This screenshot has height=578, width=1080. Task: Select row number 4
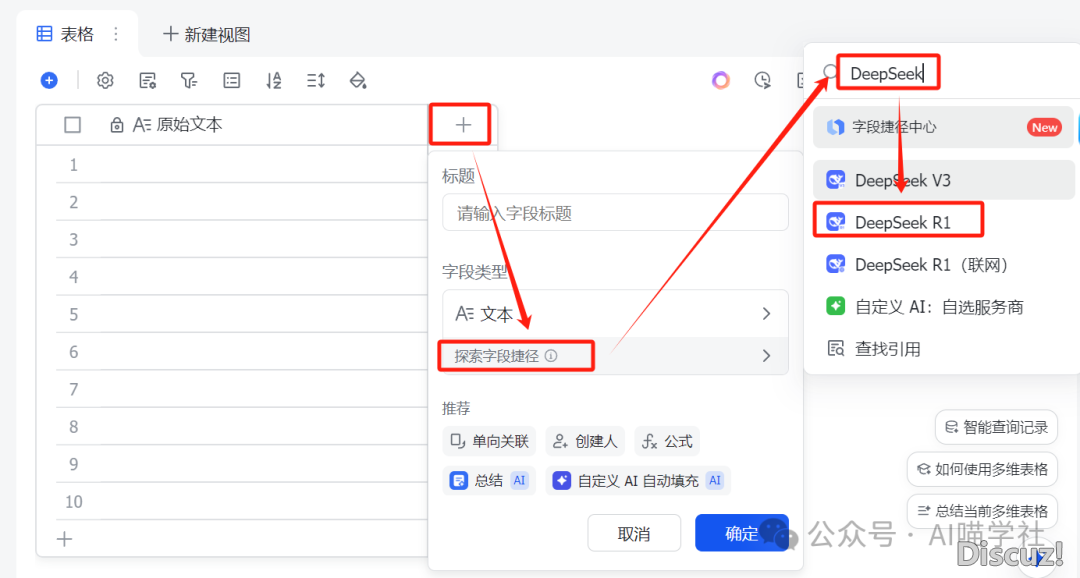tap(74, 278)
